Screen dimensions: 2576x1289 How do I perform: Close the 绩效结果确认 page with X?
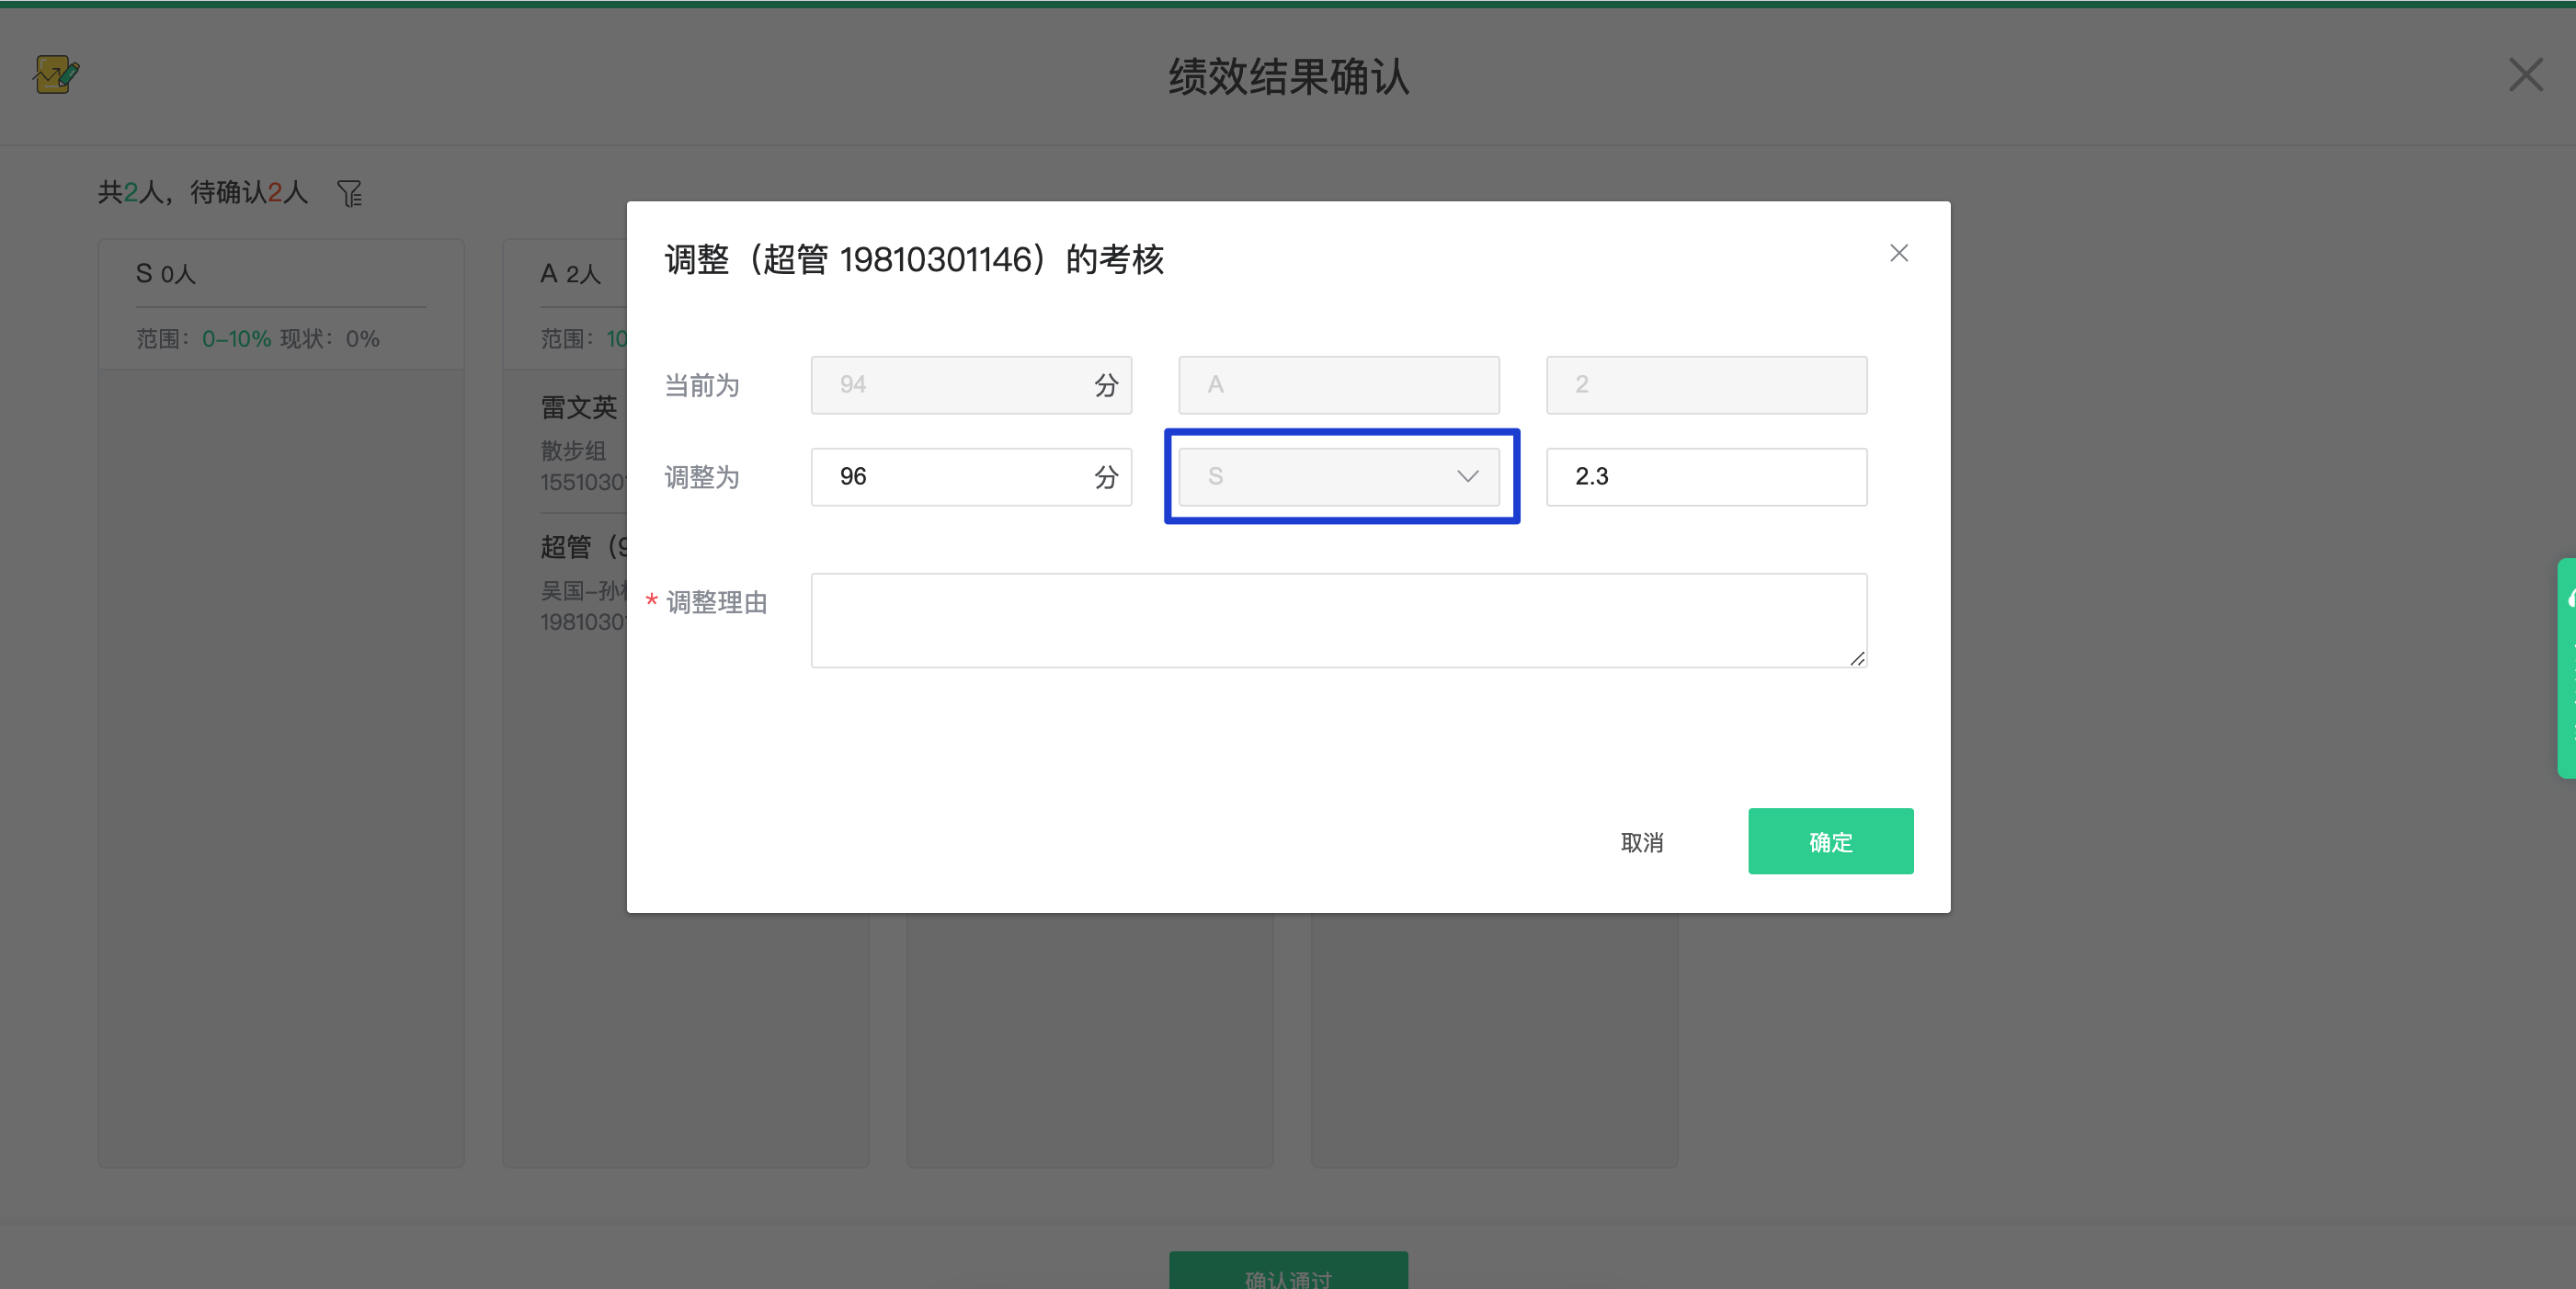pos(2525,75)
